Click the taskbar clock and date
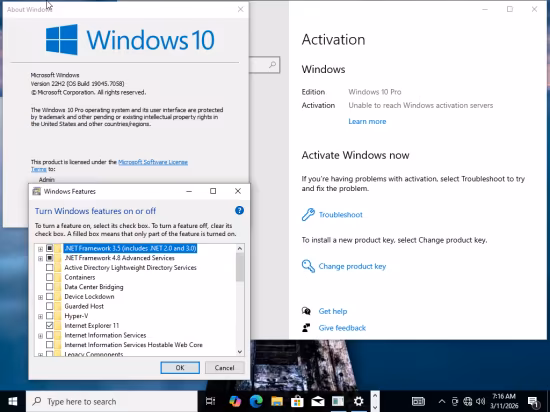The width and height of the screenshot is (550, 412). point(504,401)
